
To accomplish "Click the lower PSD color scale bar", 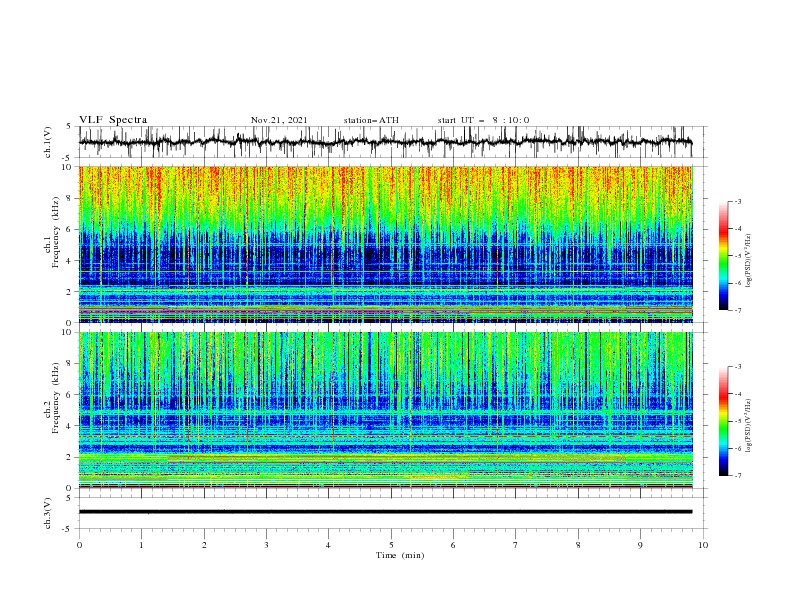I will pos(724,421).
